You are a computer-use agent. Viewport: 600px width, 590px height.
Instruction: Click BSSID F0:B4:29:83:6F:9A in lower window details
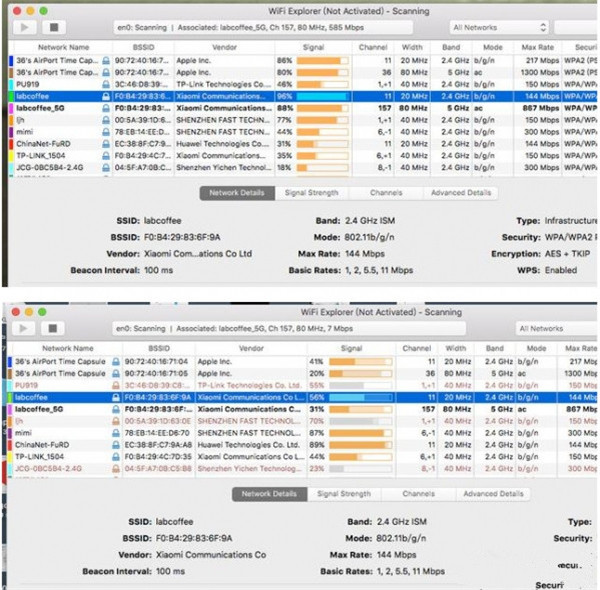(194, 538)
